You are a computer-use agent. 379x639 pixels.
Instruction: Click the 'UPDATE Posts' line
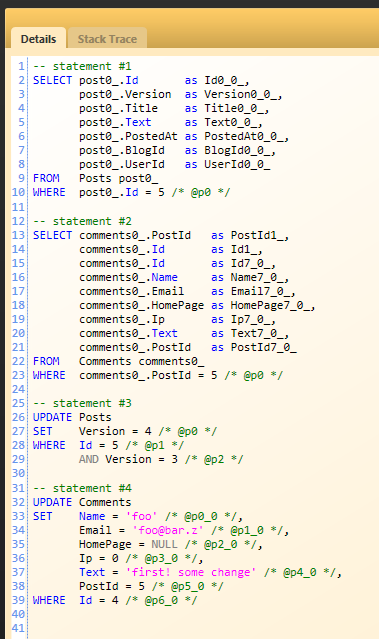click(72, 417)
